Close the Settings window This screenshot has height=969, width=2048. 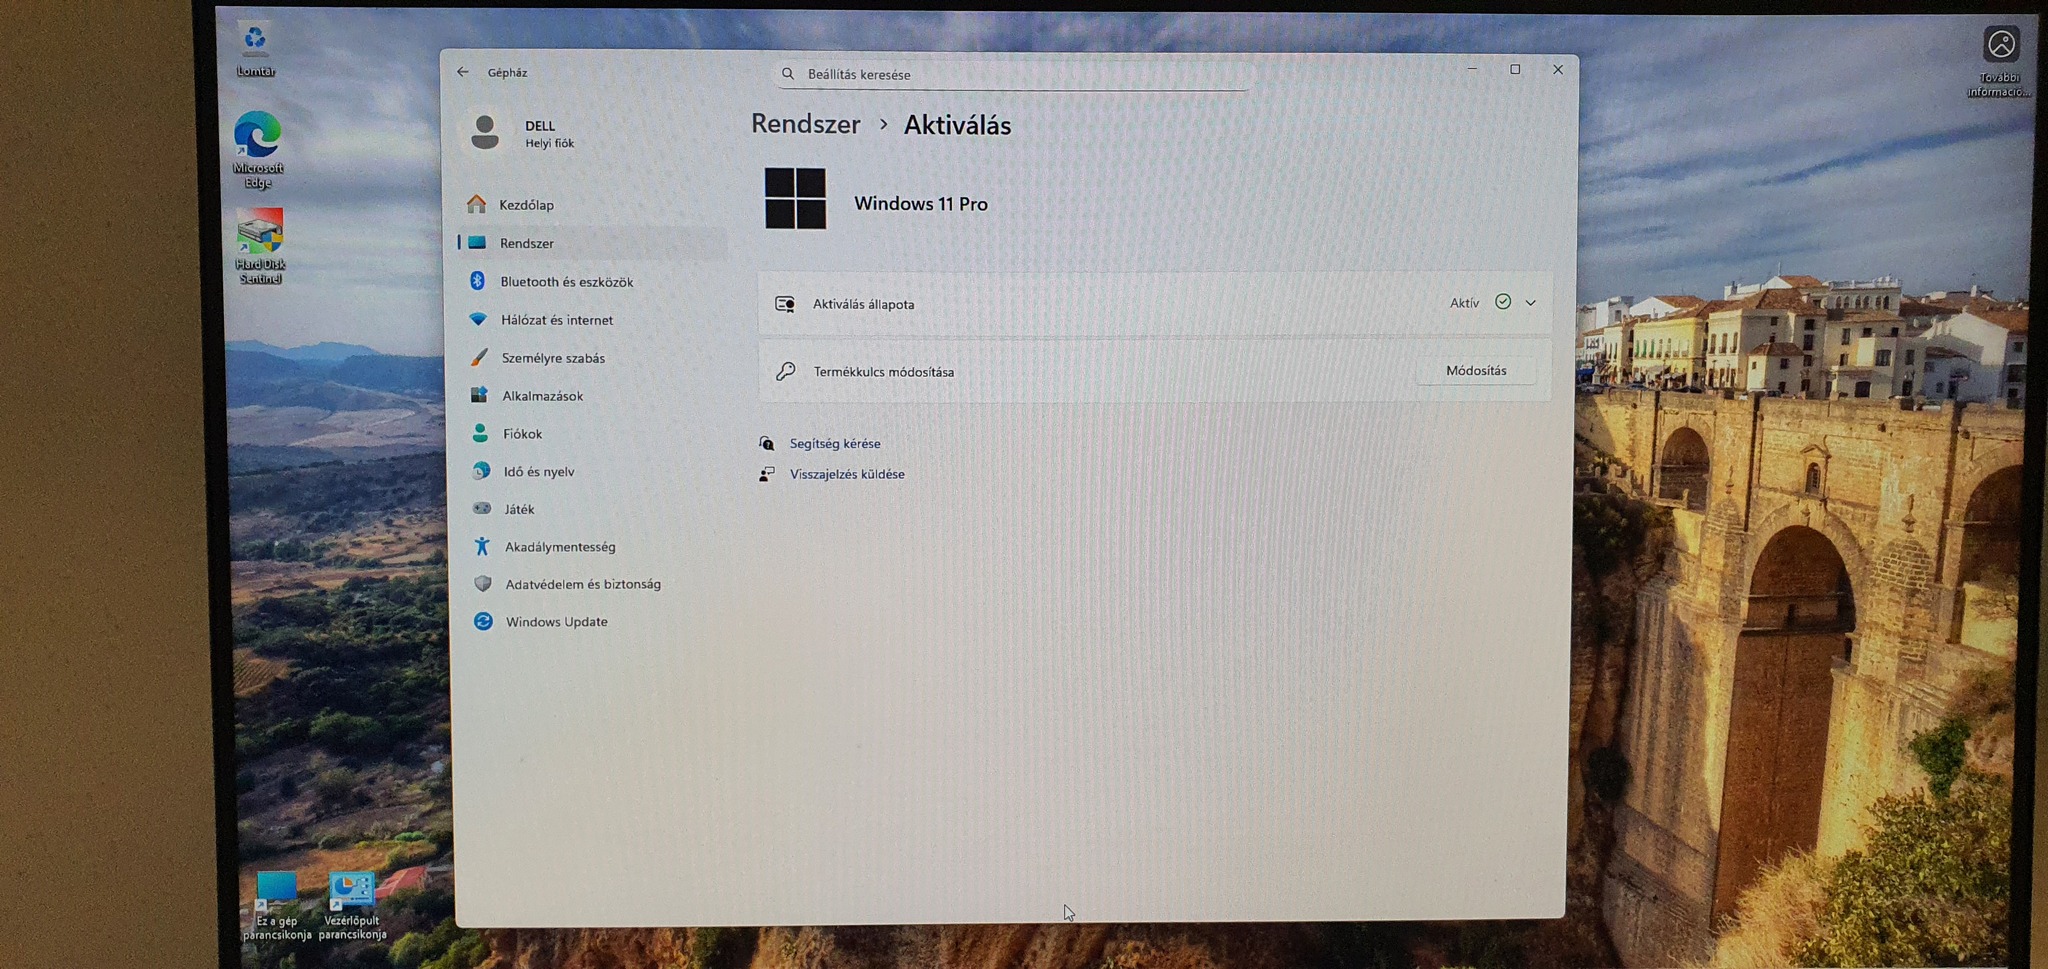pos(1558,69)
